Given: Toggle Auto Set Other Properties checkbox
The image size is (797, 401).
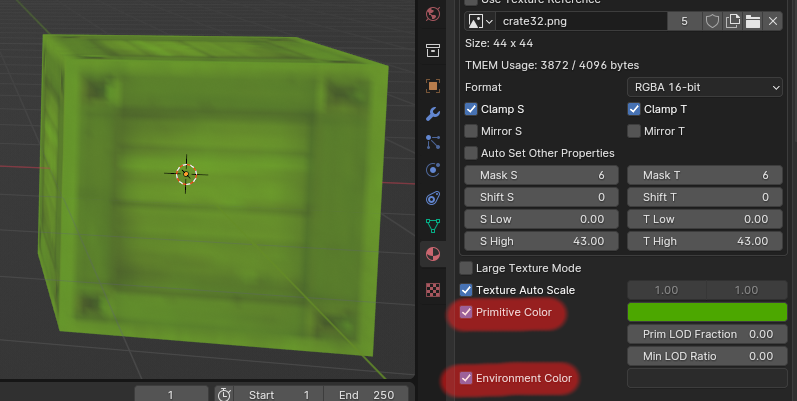Looking at the screenshot, I should point(472,153).
